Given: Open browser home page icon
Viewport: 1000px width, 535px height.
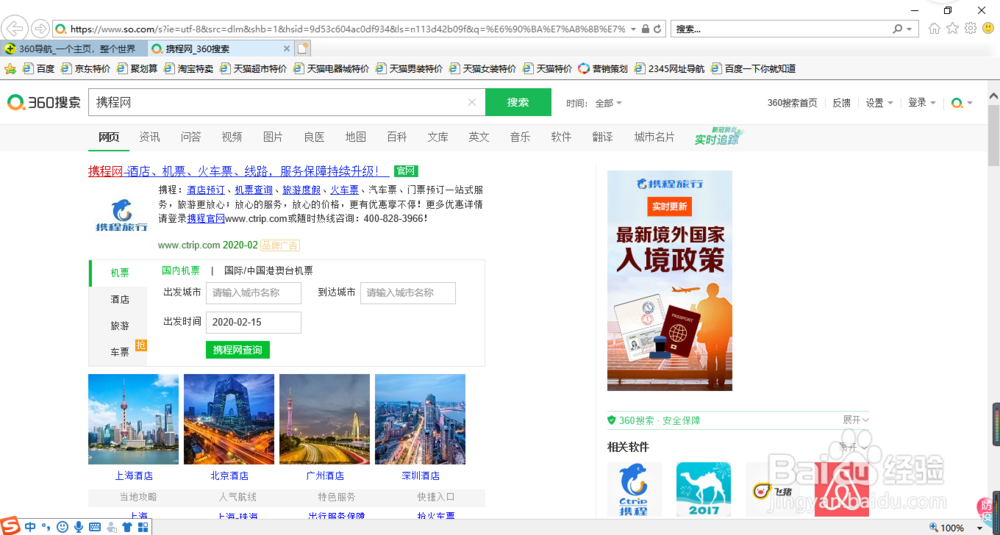Looking at the screenshot, I should (x=934, y=29).
